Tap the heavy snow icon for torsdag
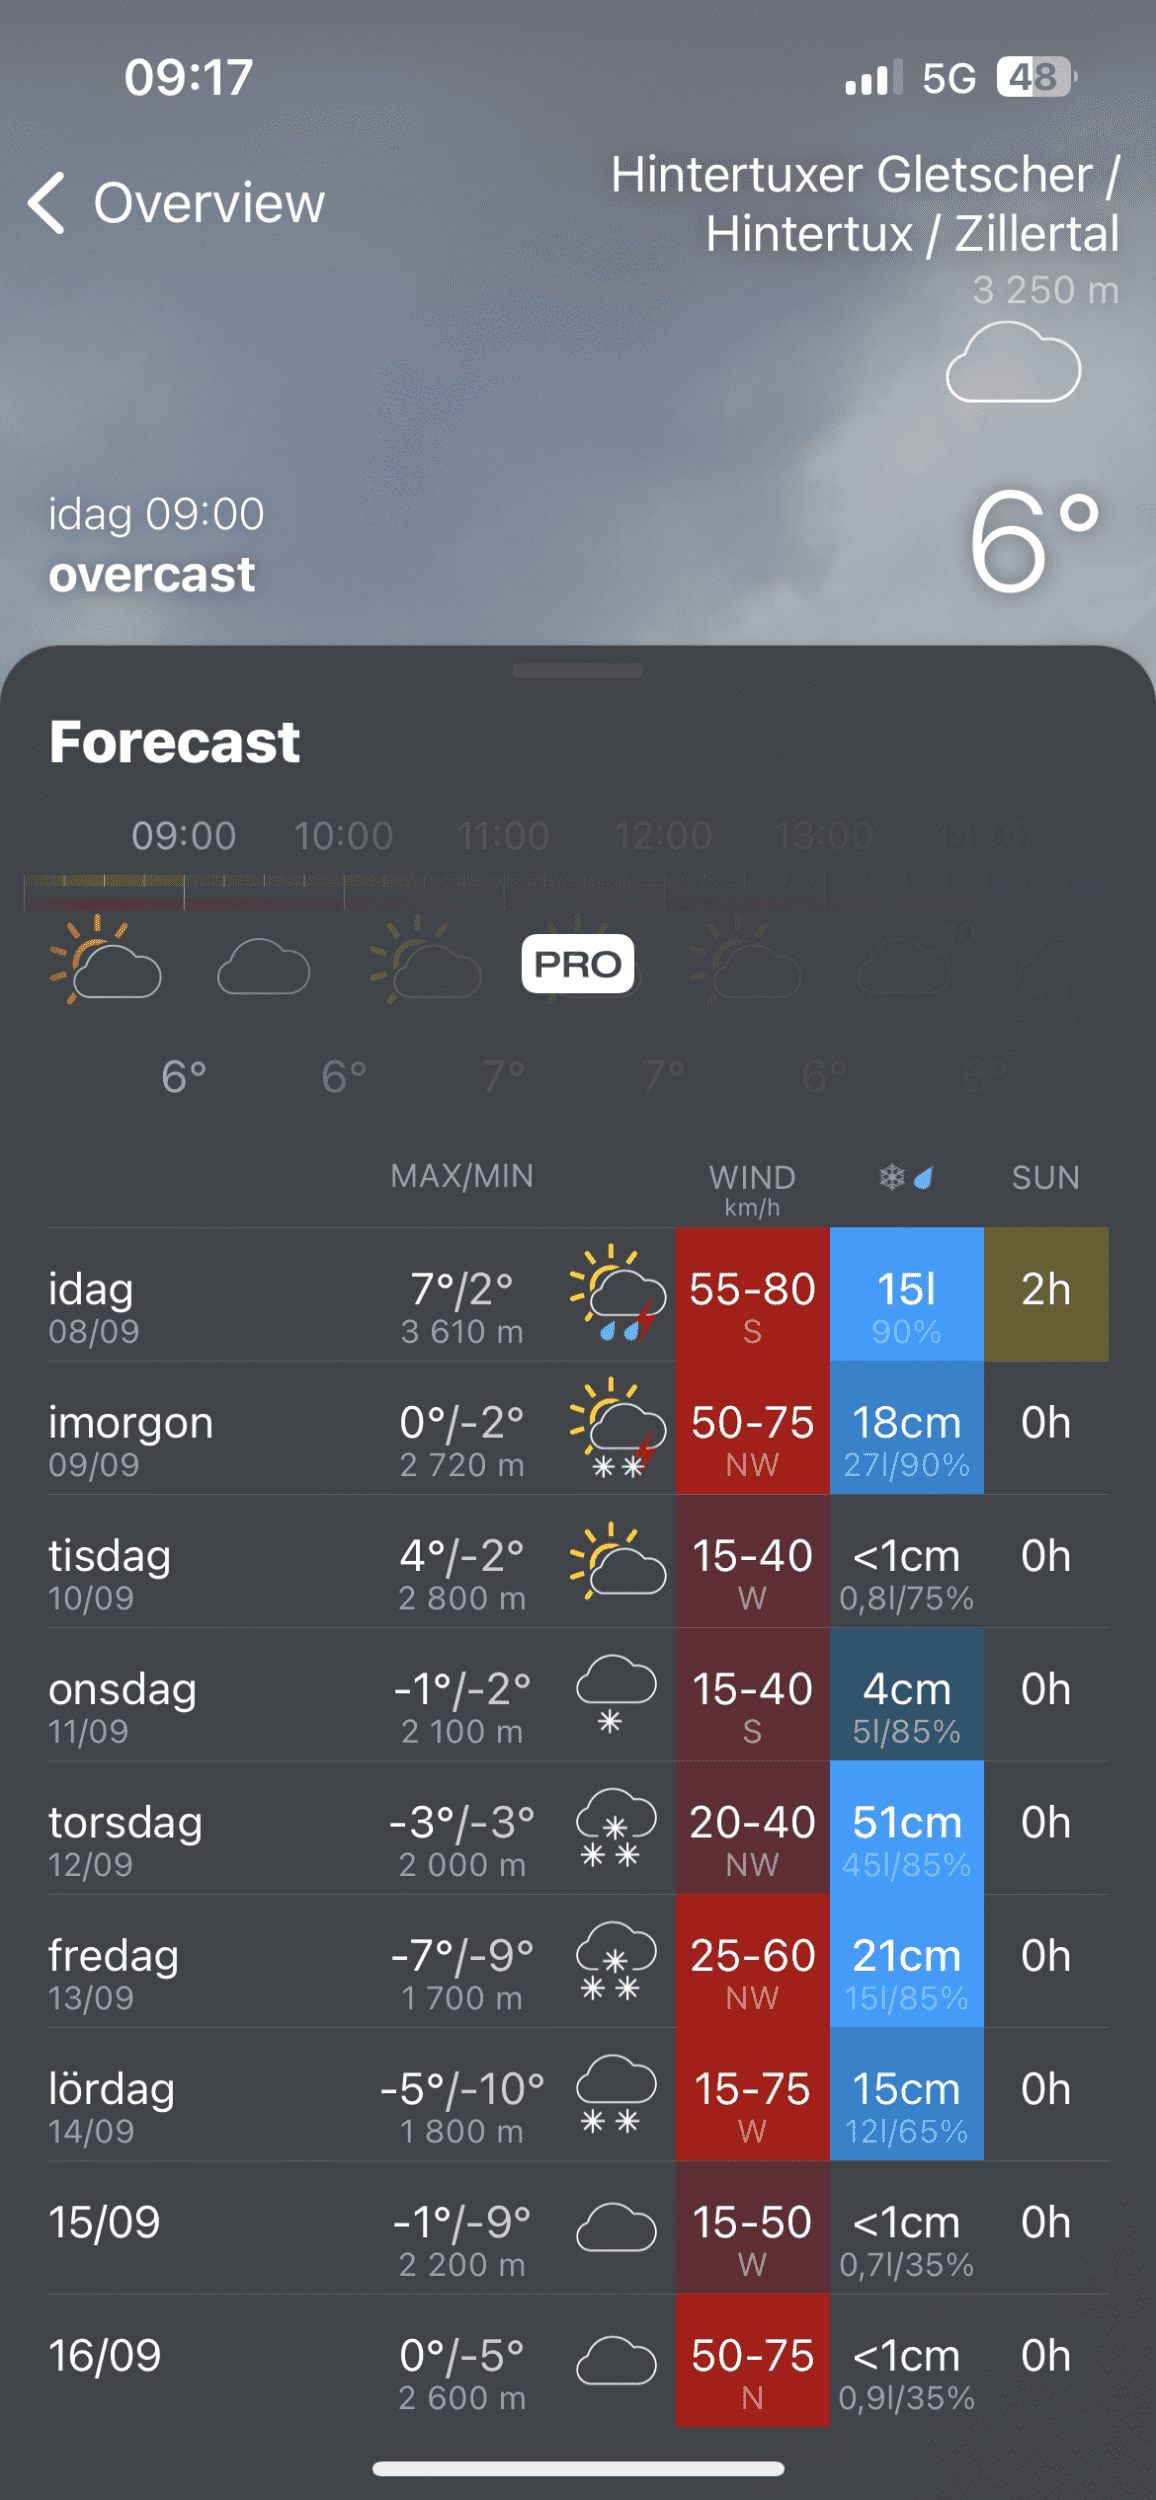 (x=615, y=1827)
